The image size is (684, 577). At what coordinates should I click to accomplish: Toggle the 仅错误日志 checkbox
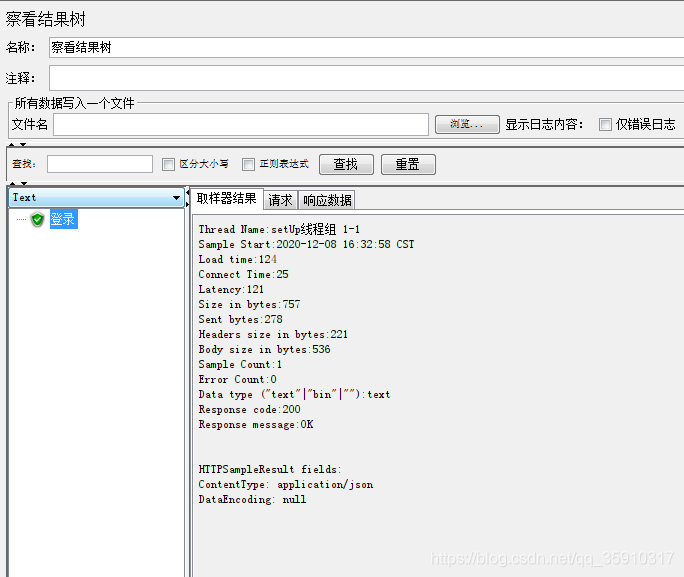coord(605,125)
